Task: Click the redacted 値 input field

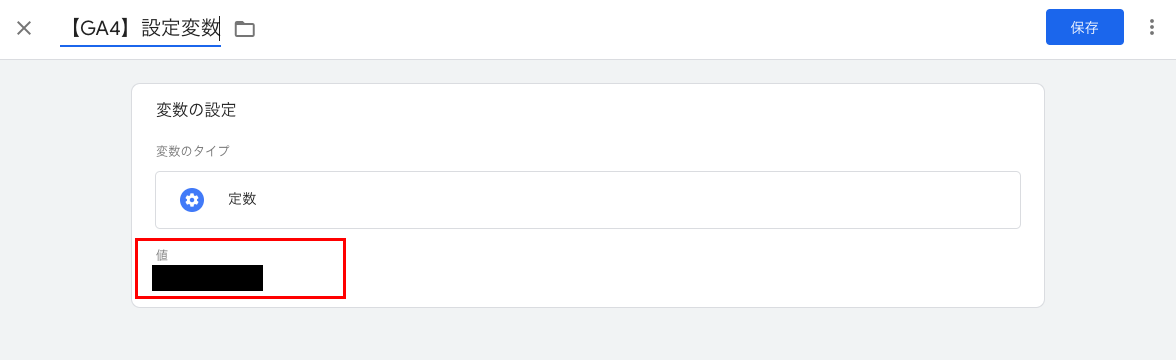Action: pyautogui.click(x=207, y=278)
